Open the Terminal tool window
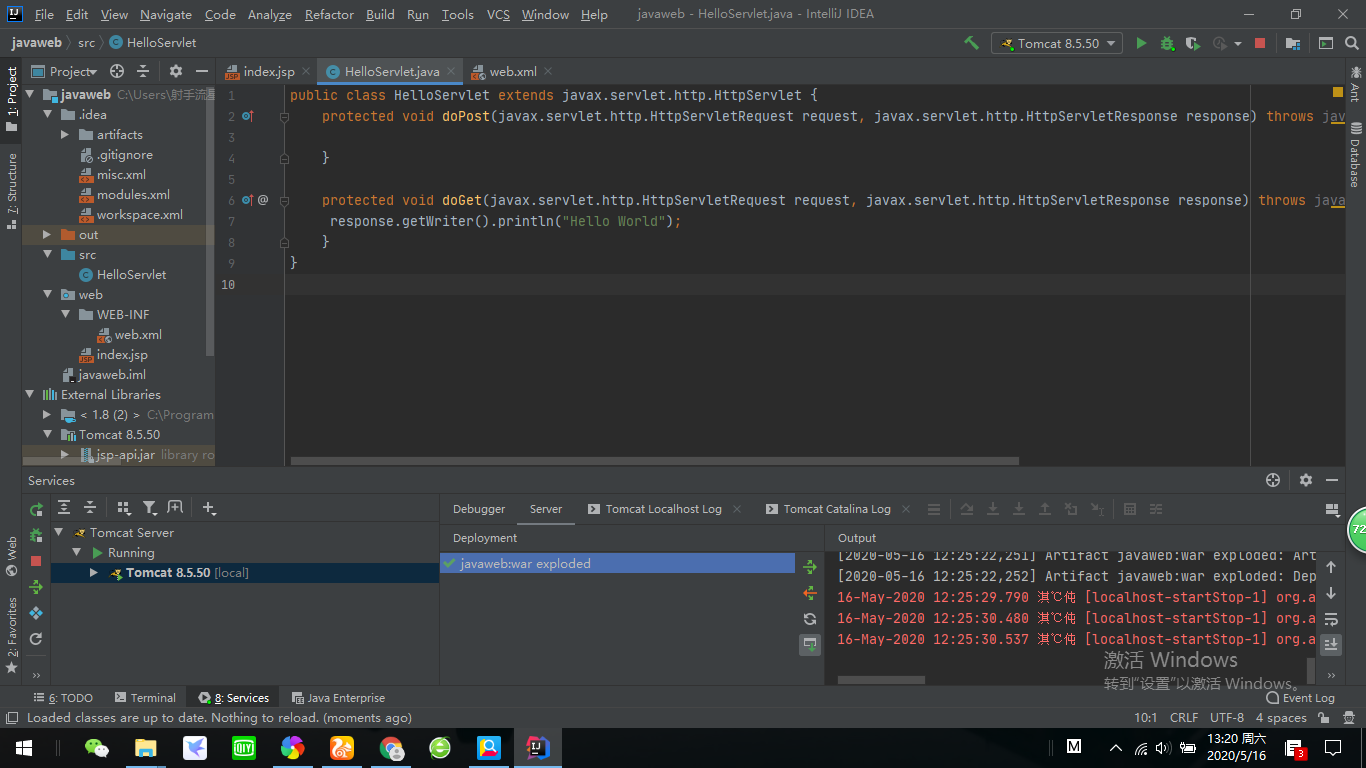The image size is (1366, 768). pos(144,698)
